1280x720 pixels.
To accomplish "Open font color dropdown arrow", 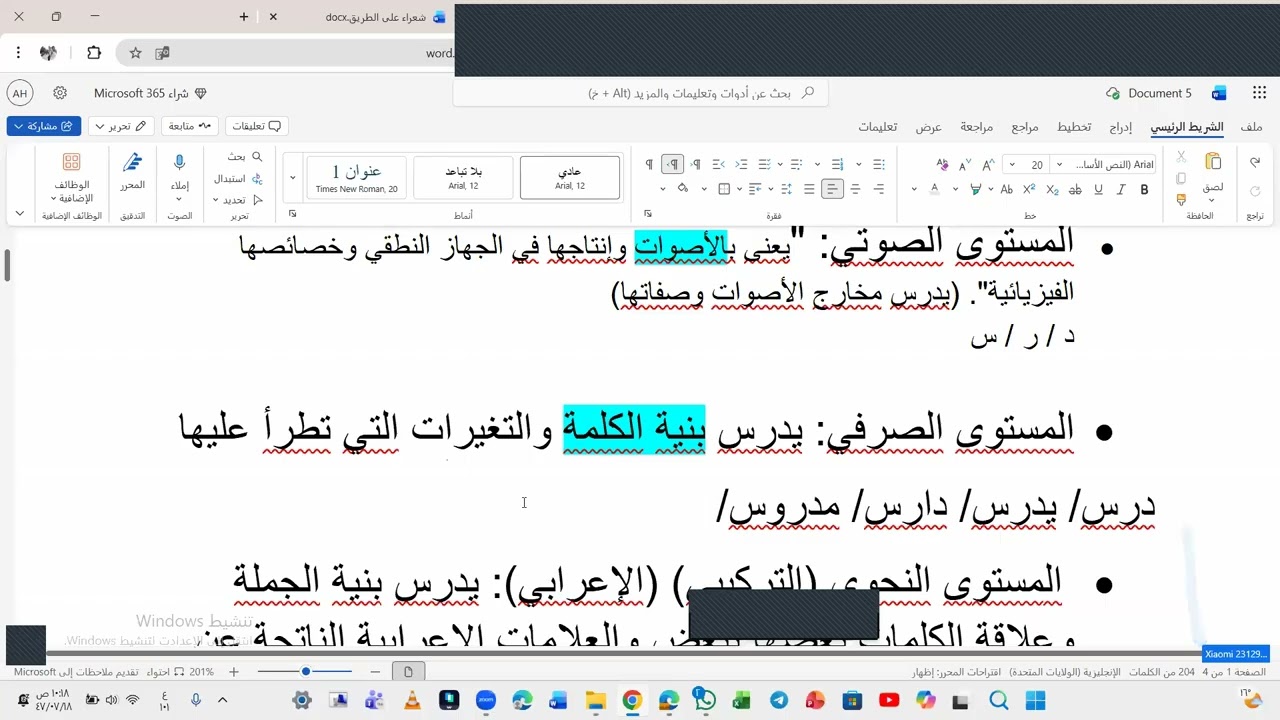I will tap(914, 189).
